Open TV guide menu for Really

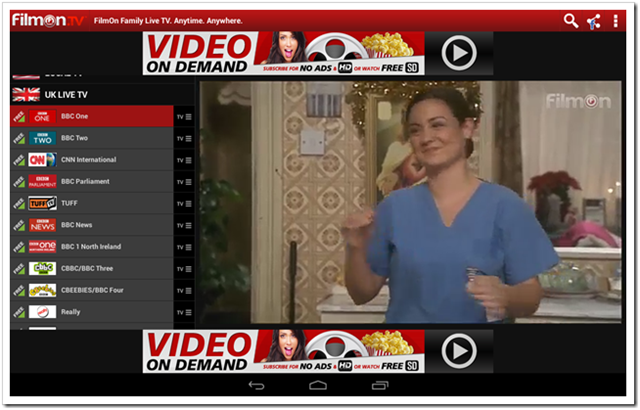tap(184, 312)
